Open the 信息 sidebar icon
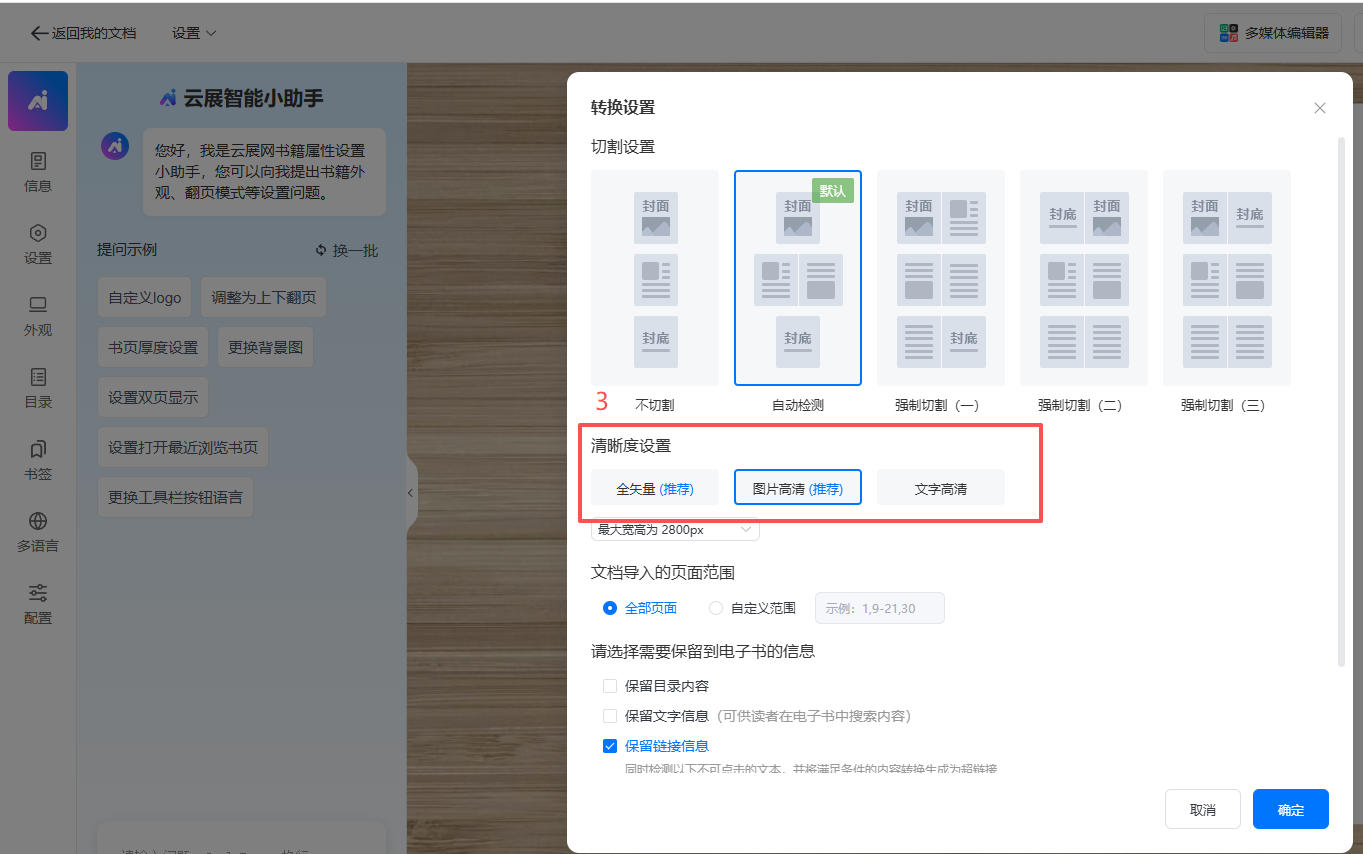 tap(38, 162)
